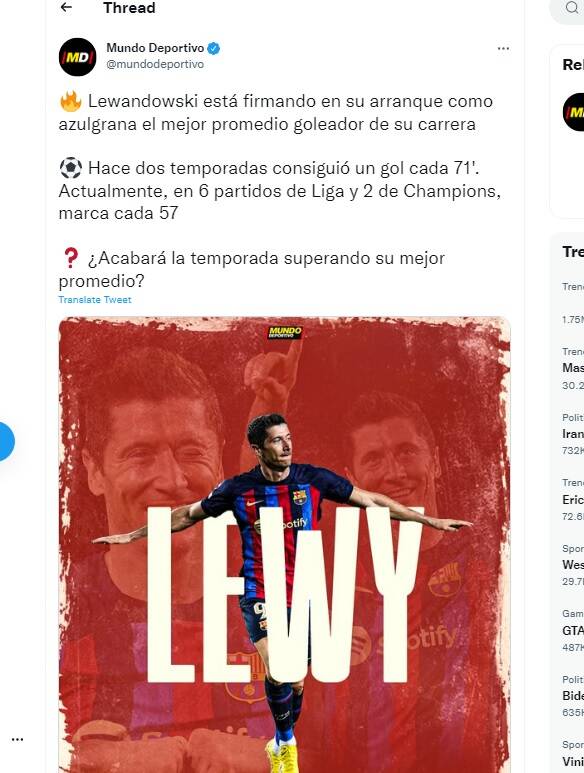Click the blue verified badge
Viewport: 584px width, 773px height.
pyautogui.click(x=213, y=48)
